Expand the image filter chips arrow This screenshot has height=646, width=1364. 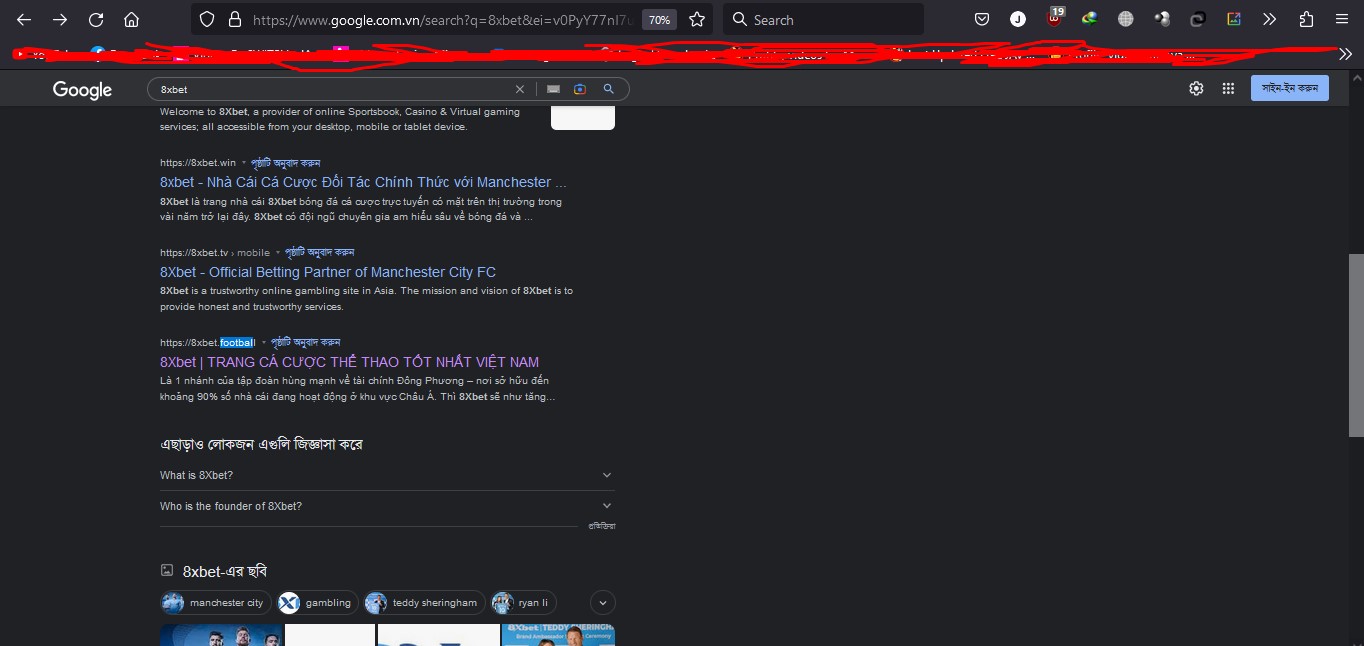click(603, 602)
